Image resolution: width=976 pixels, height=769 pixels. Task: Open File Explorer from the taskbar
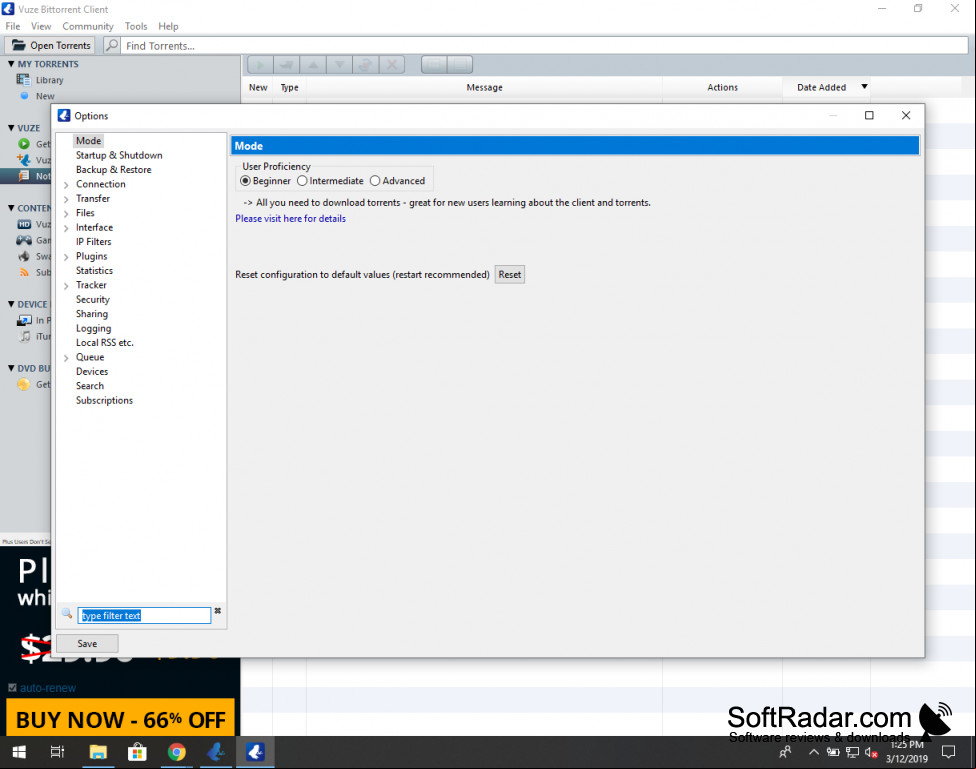(98, 752)
